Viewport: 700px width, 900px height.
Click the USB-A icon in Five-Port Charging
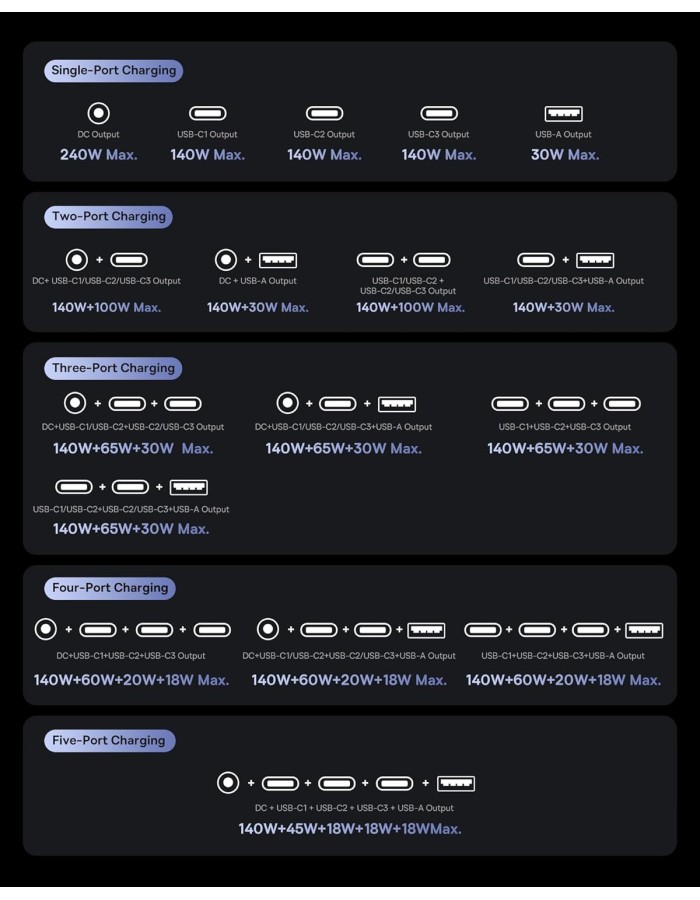coord(456,783)
